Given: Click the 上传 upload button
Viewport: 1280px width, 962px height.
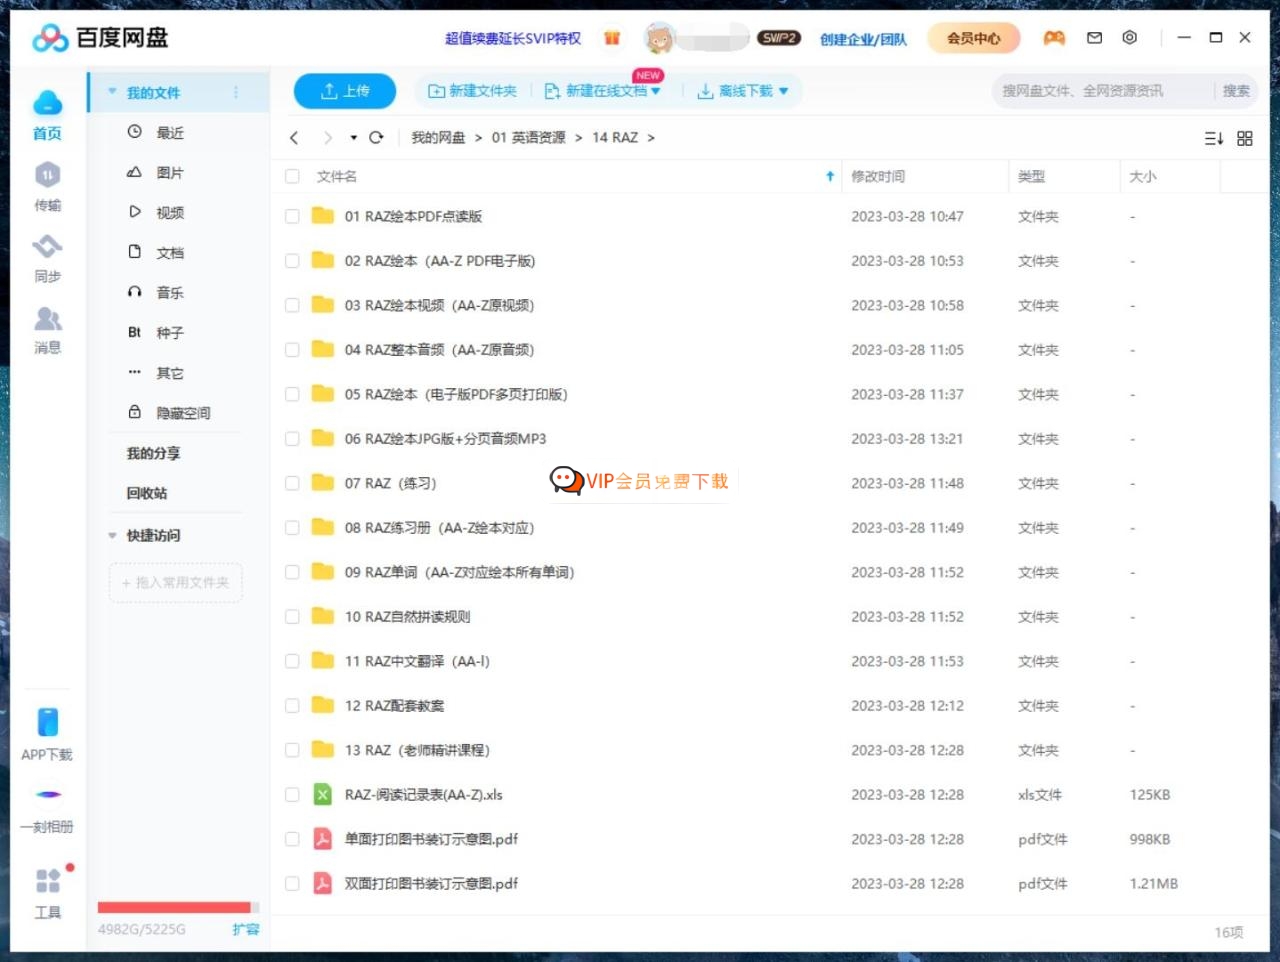Looking at the screenshot, I should click(344, 91).
